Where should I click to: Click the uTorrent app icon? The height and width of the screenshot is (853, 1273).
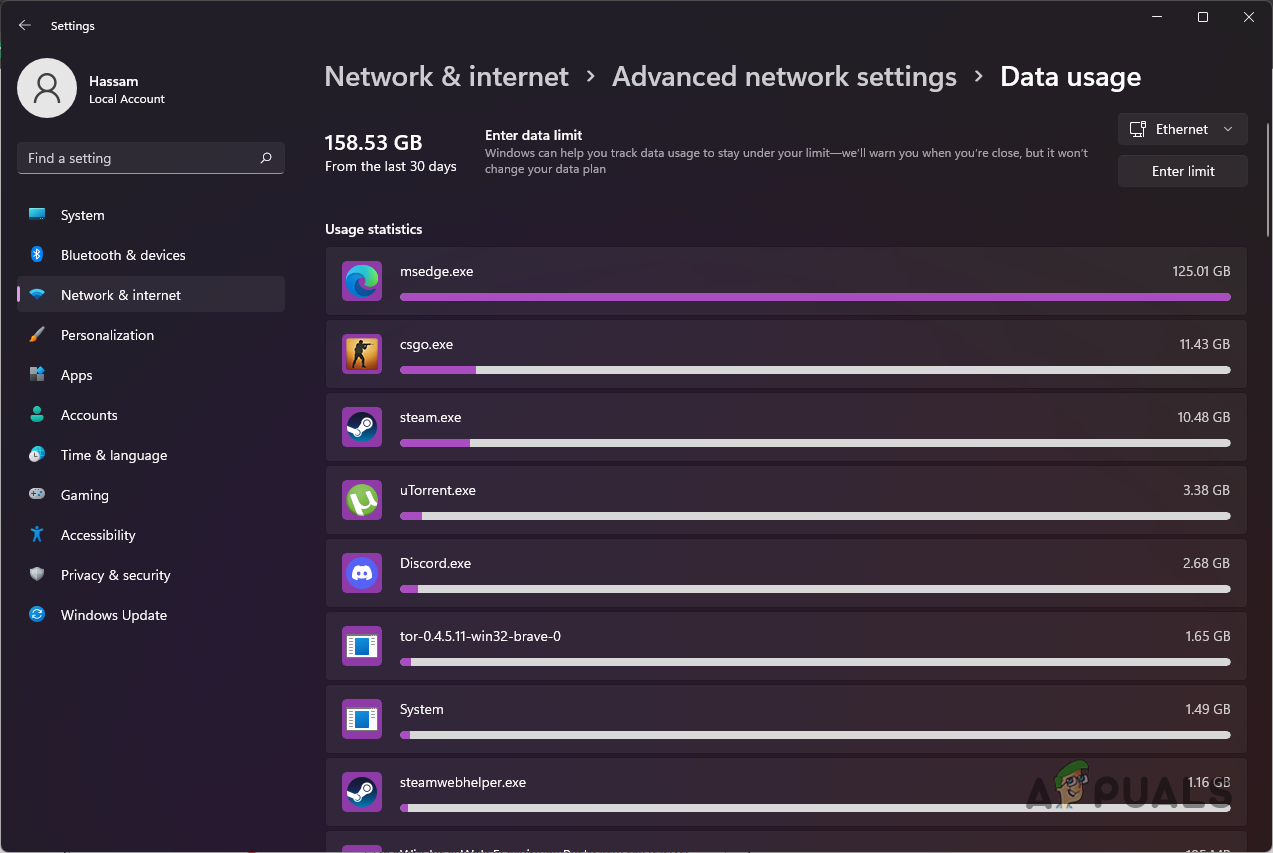(x=361, y=500)
